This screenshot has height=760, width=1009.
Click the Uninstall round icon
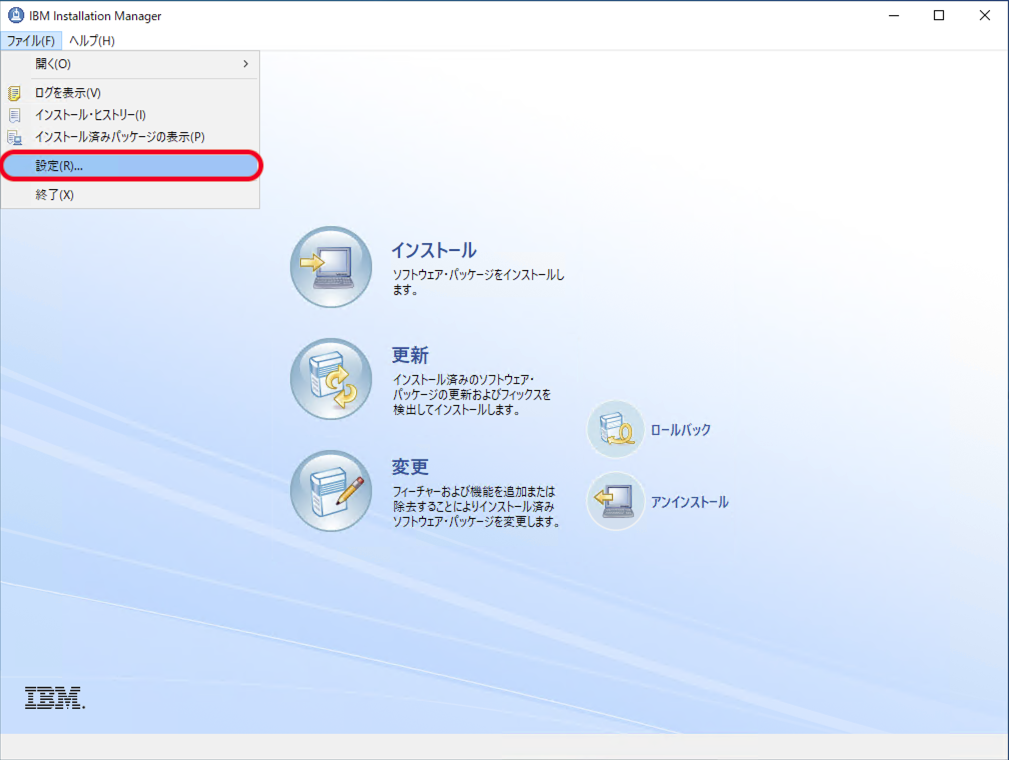[x=615, y=501]
